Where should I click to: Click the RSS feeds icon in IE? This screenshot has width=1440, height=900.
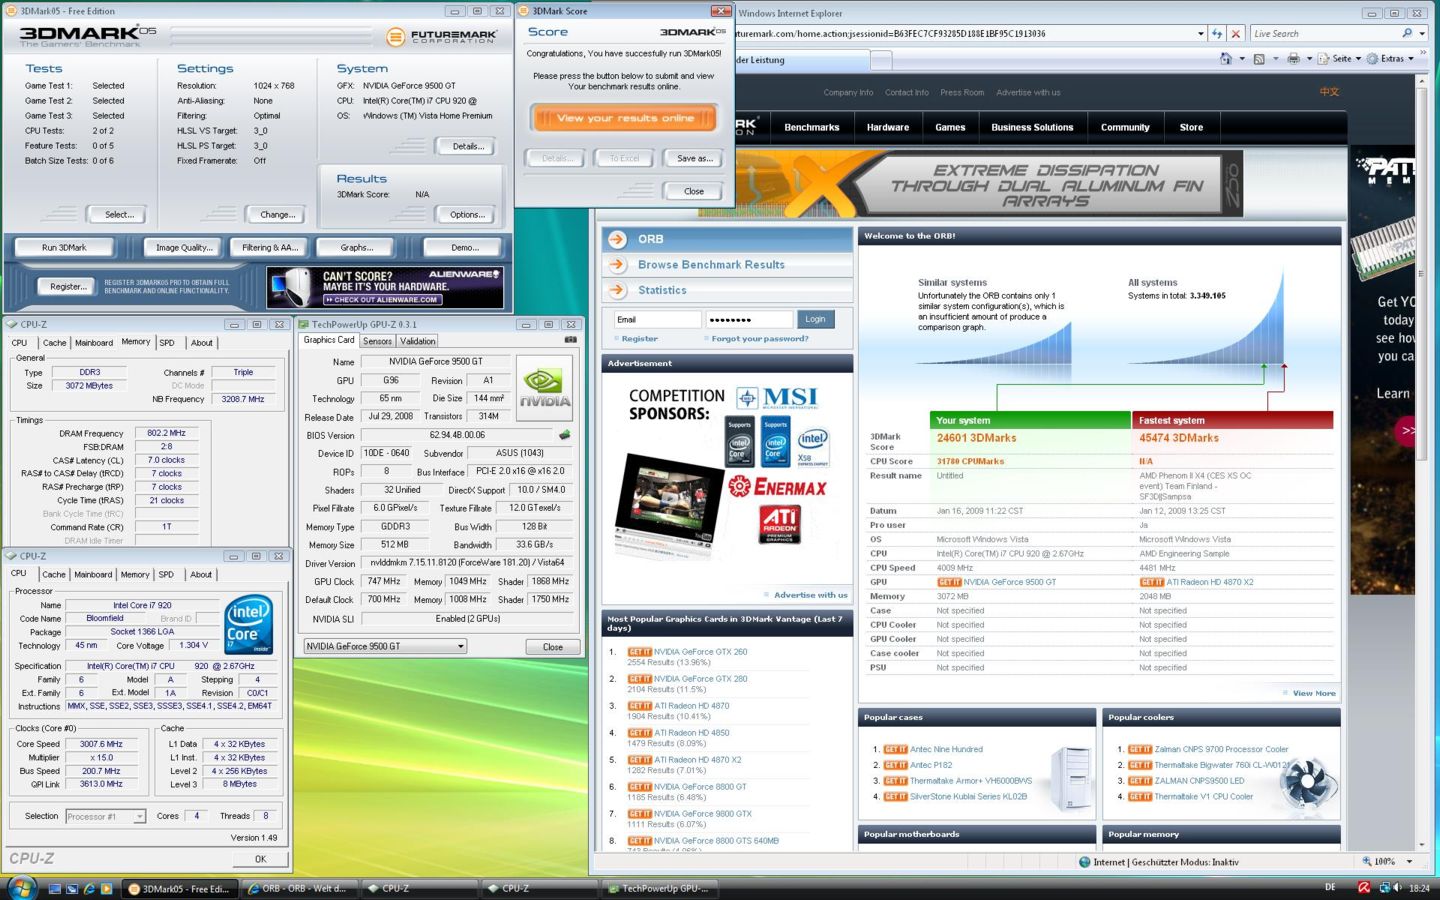tap(1259, 59)
